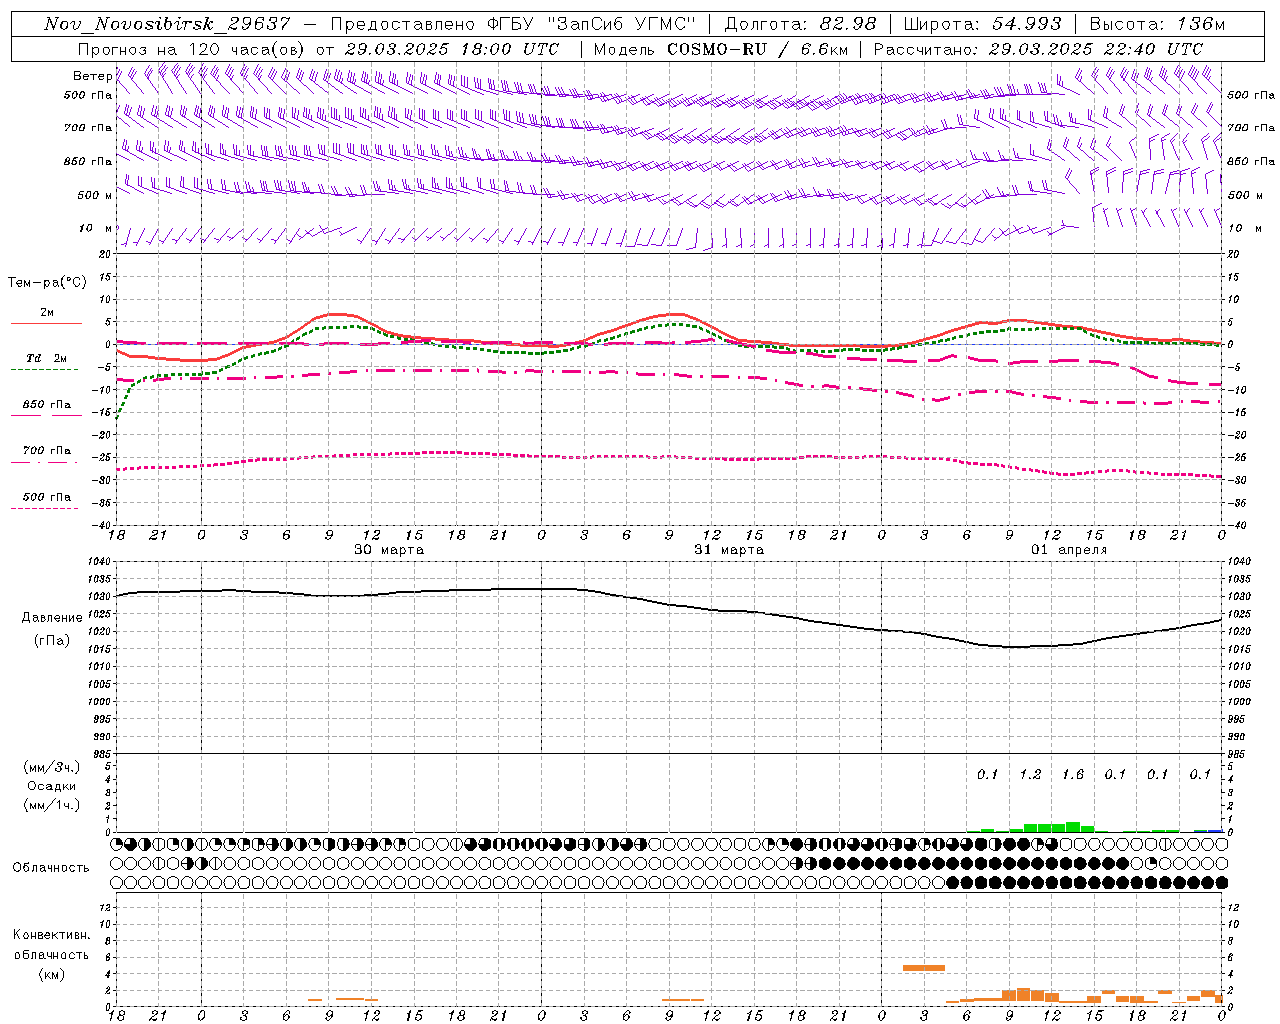Select the "Td 2м" dew point legend label
Viewport: 1280px width, 1024px height.
tap(46, 358)
